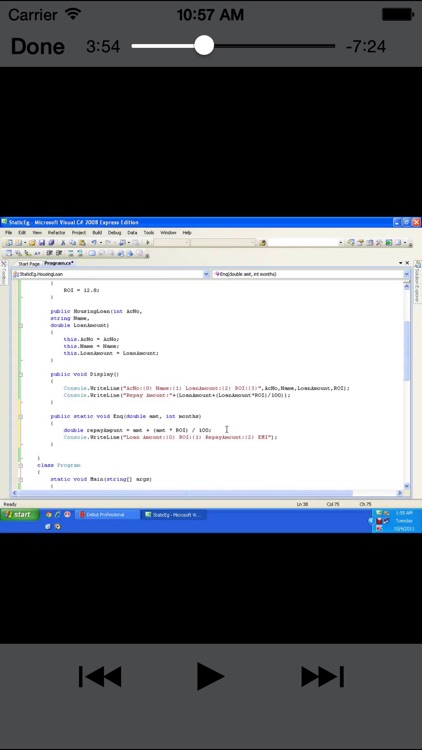Open the Debug menu in the Visual C# window
Screen dimensions: 422x750
[114, 232]
